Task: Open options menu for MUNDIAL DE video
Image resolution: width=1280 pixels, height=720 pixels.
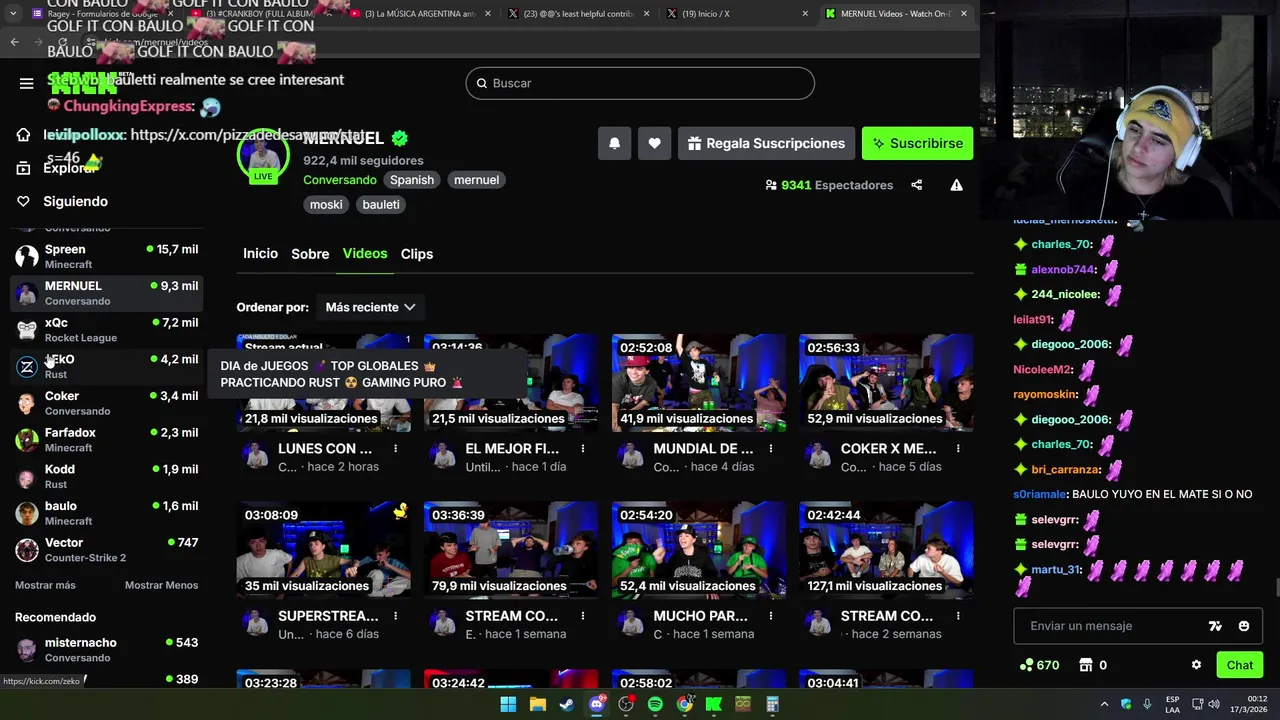Action: point(771,449)
